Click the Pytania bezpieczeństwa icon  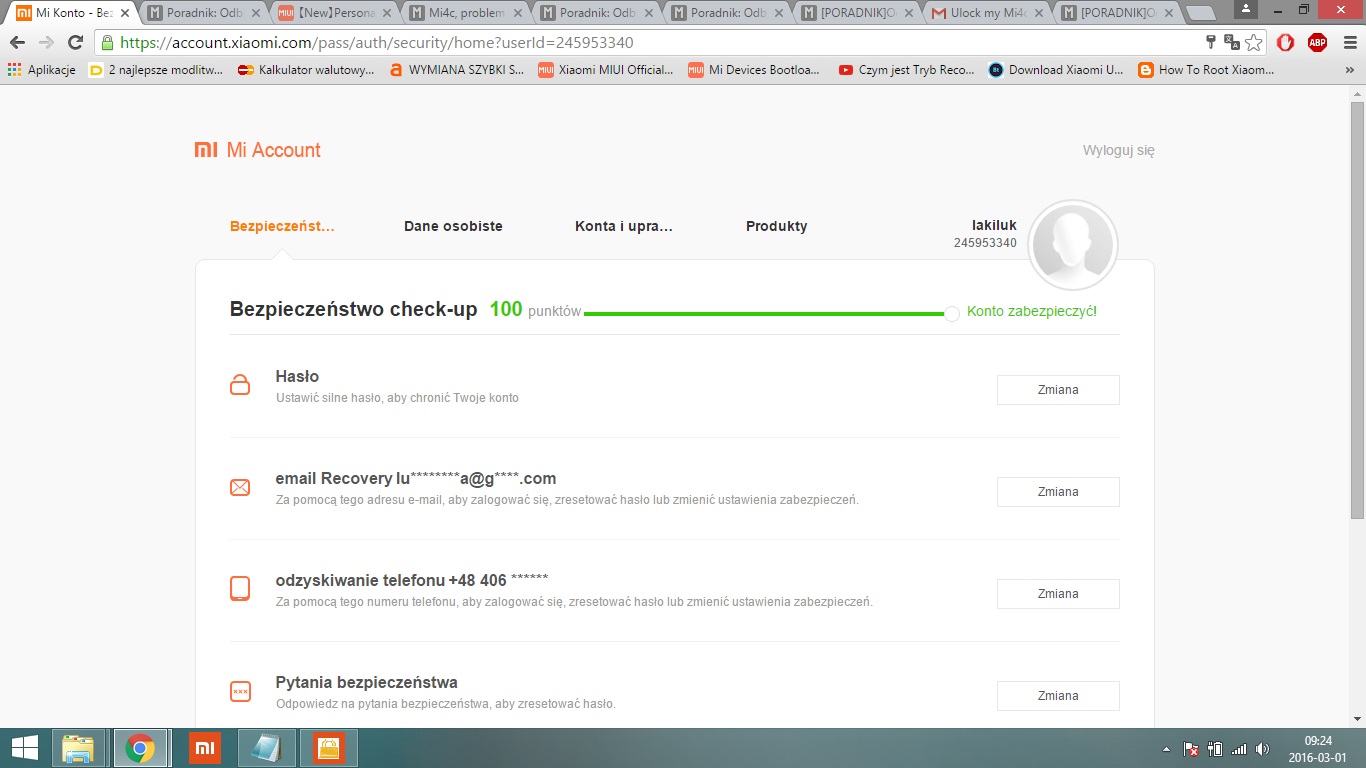pyautogui.click(x=240, y=691)
